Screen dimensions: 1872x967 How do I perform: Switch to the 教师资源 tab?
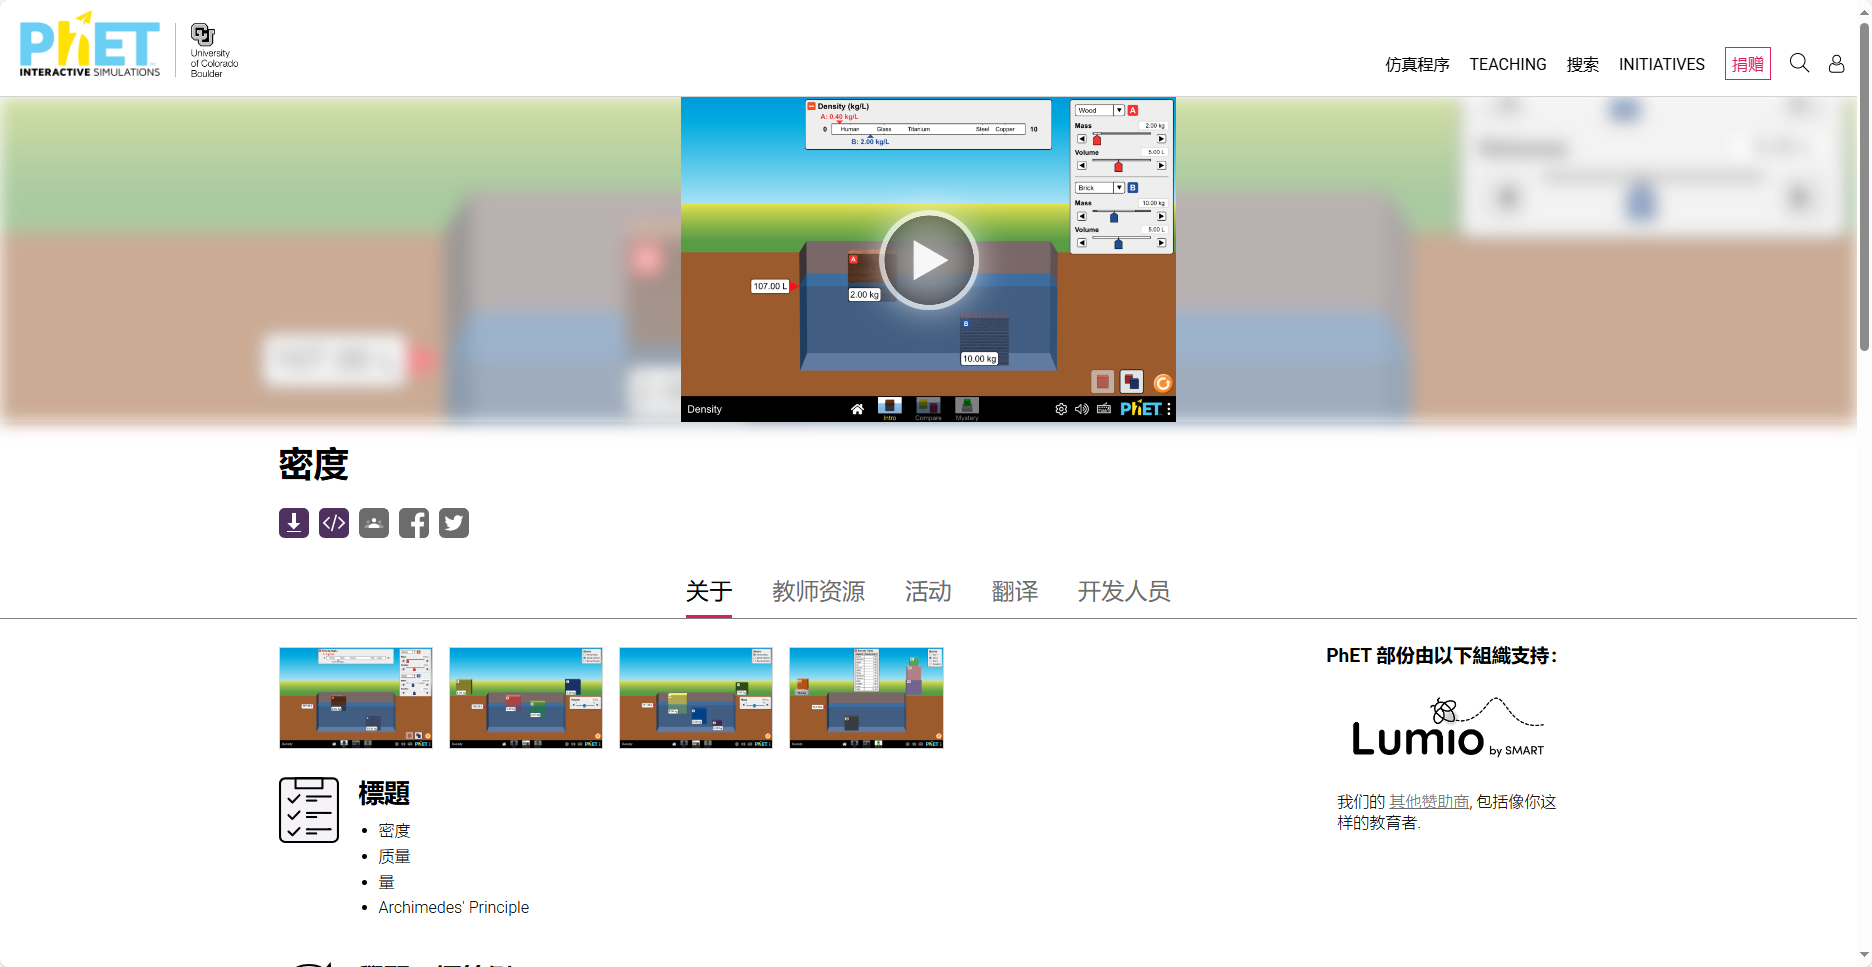(x=818, y=592)
